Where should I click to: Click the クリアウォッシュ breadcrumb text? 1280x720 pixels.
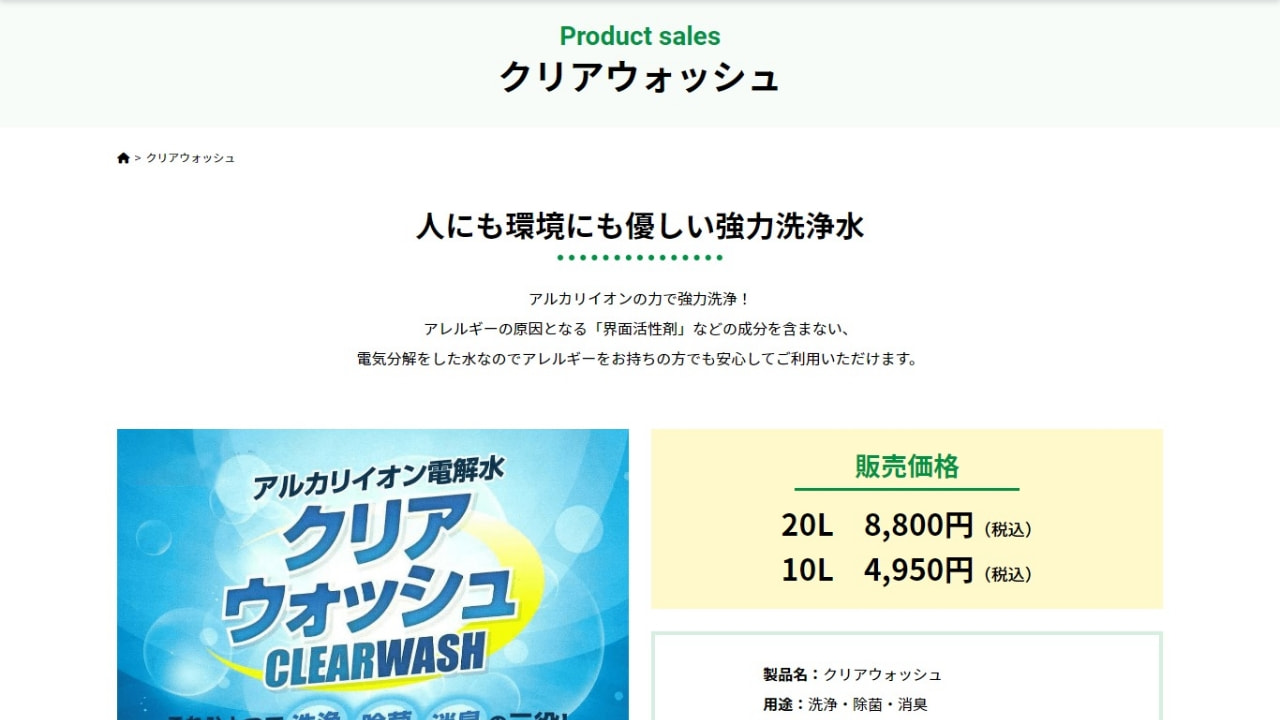191,158
